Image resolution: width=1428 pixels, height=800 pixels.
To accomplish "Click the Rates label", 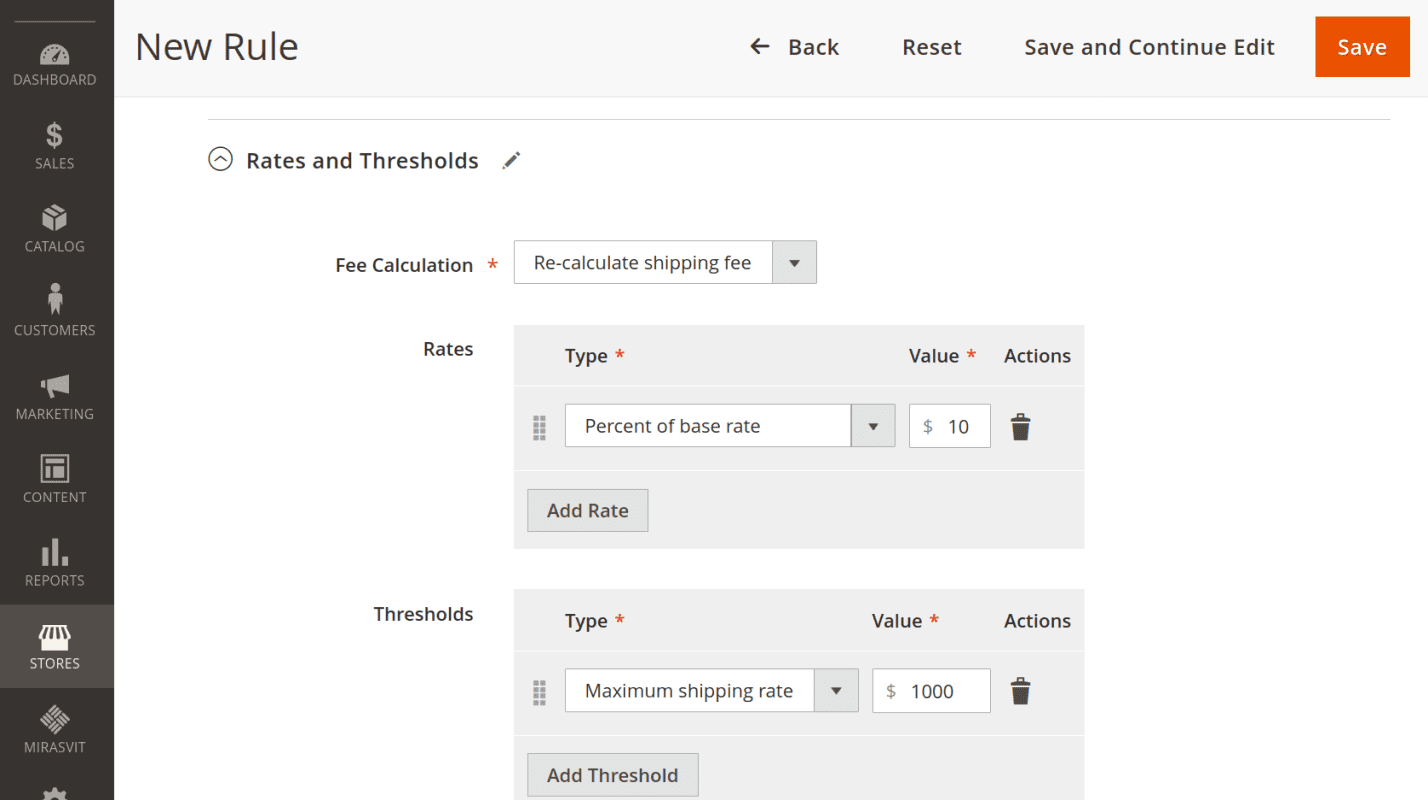I will pos(448,349).
